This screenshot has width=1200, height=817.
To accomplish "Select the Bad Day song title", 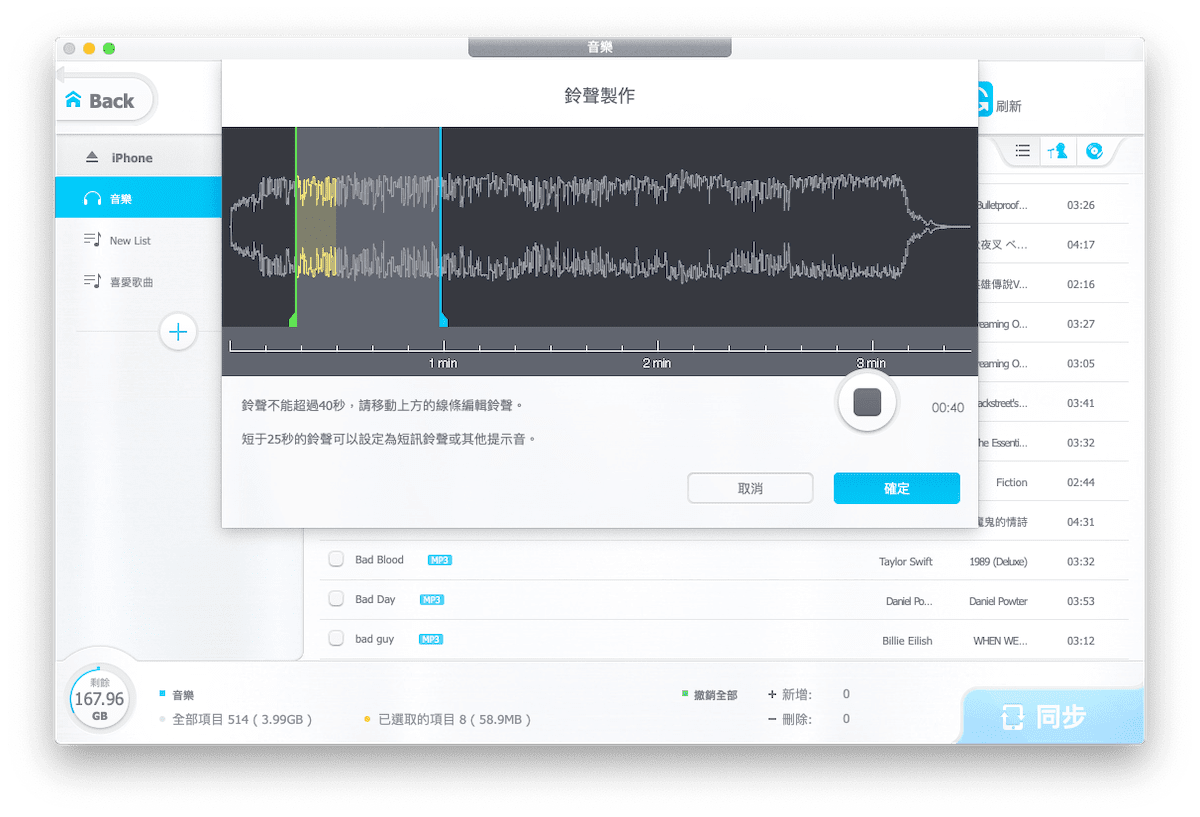I will pyautogui.click(x=375, y=599).
